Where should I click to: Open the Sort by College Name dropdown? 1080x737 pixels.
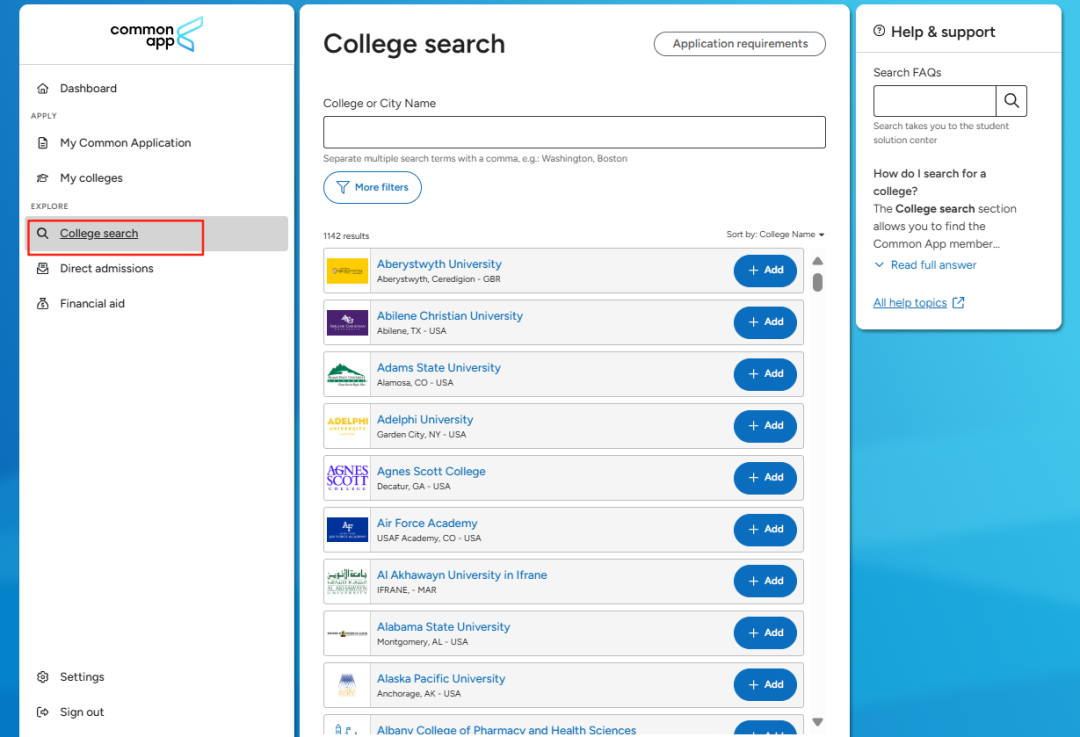tap(775, 235)
